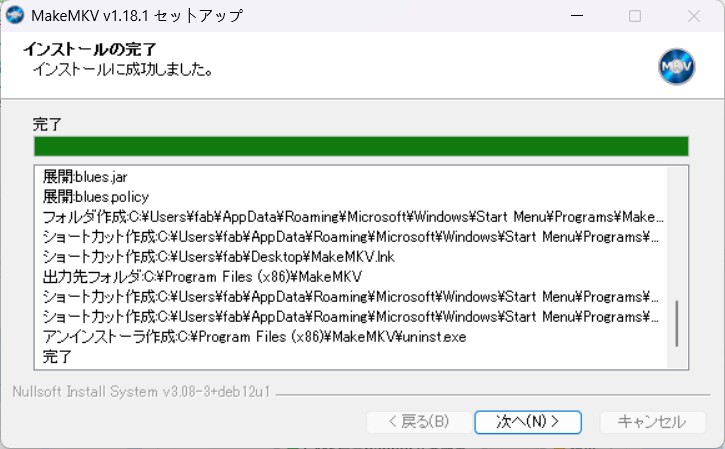The height and width of the screenshot is (449, 725).
Task: Select the Desktop MakeMKV.lnk shortcut log line
Action: point(219,257)
